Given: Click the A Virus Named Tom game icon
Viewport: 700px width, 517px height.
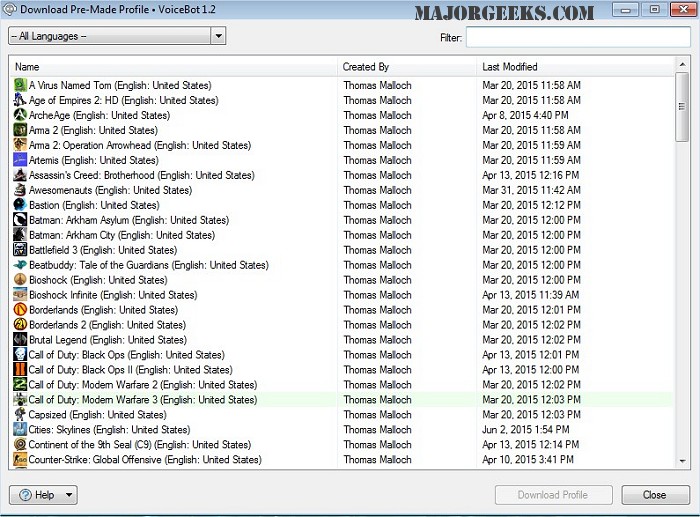Looking at the screenshot, I should pos(20,85).
